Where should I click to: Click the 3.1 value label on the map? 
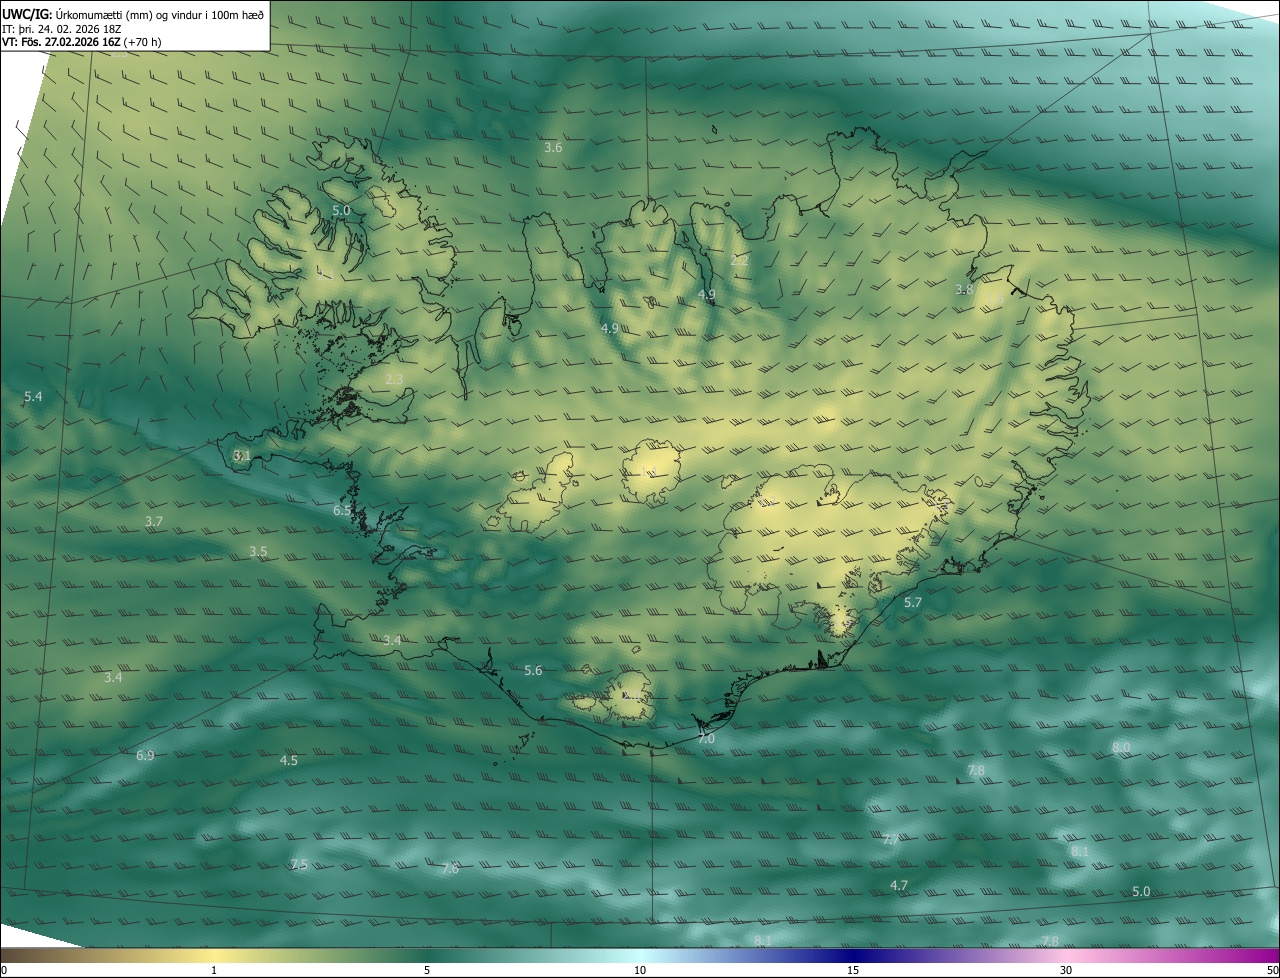click(241, 455)
